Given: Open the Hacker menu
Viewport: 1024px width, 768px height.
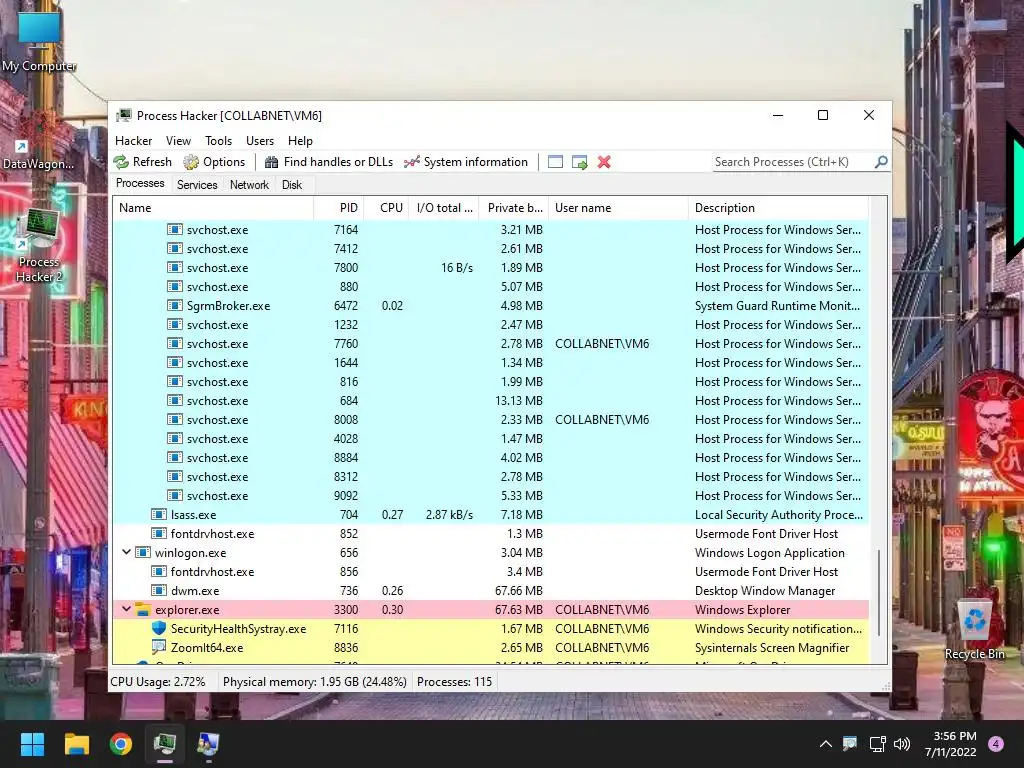Looking at the screenshot, I should click(x=133, y=140).
